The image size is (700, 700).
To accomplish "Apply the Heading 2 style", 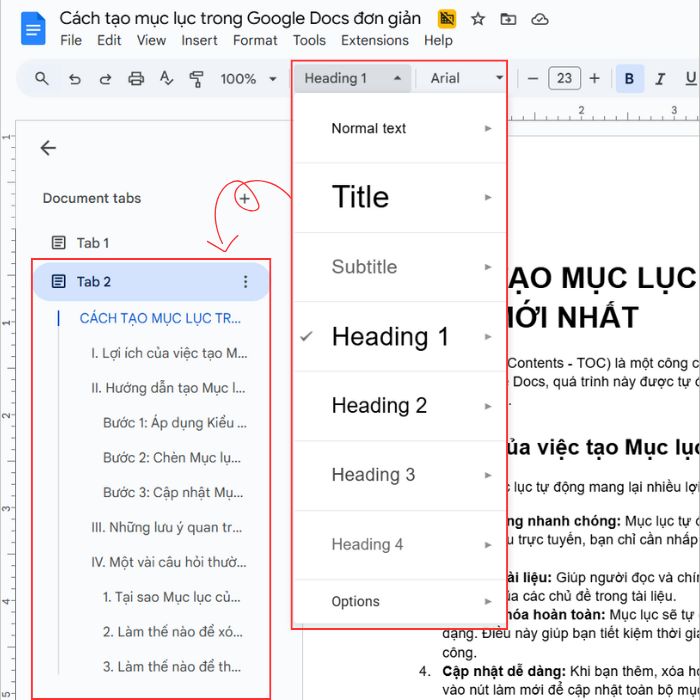I will click(x=400, y=406).
